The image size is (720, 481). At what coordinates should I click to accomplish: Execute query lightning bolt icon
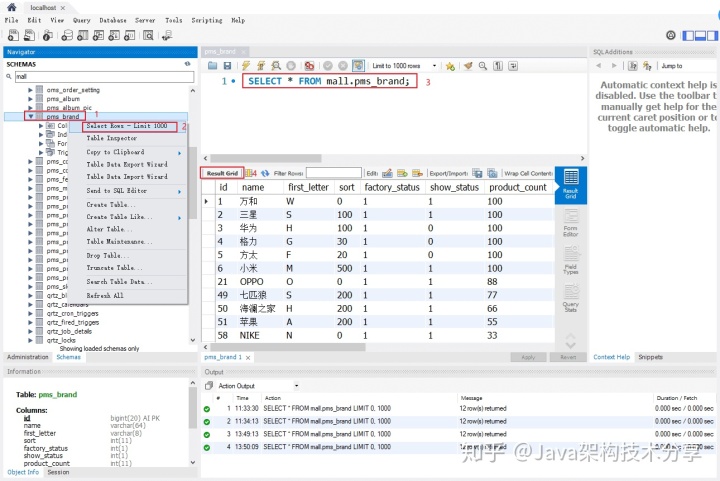click(x=246, y=66)
